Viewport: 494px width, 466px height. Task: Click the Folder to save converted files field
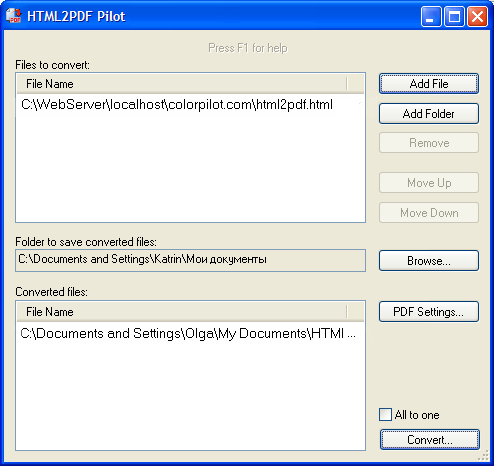[190, 260]
